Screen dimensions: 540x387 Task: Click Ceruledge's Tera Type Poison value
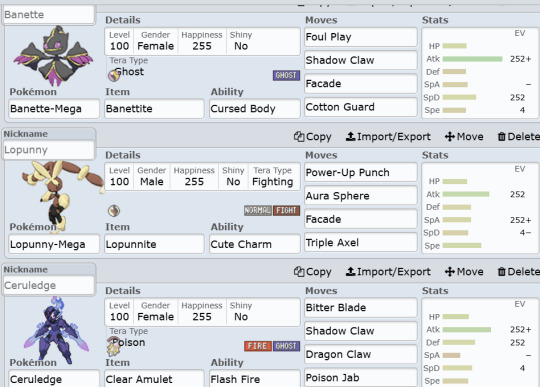click(129, 343)
